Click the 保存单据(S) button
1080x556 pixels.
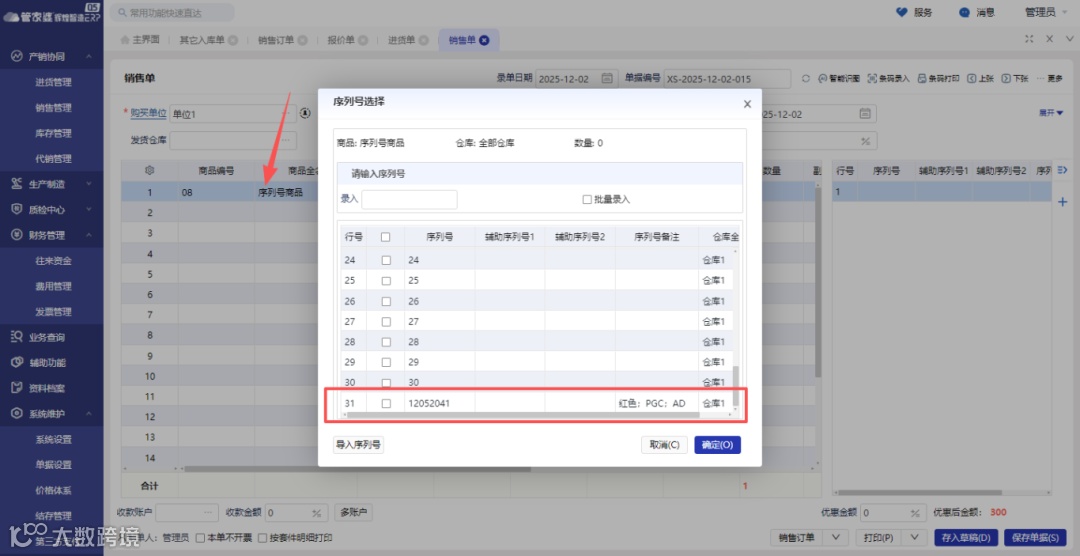point(1035,537)
